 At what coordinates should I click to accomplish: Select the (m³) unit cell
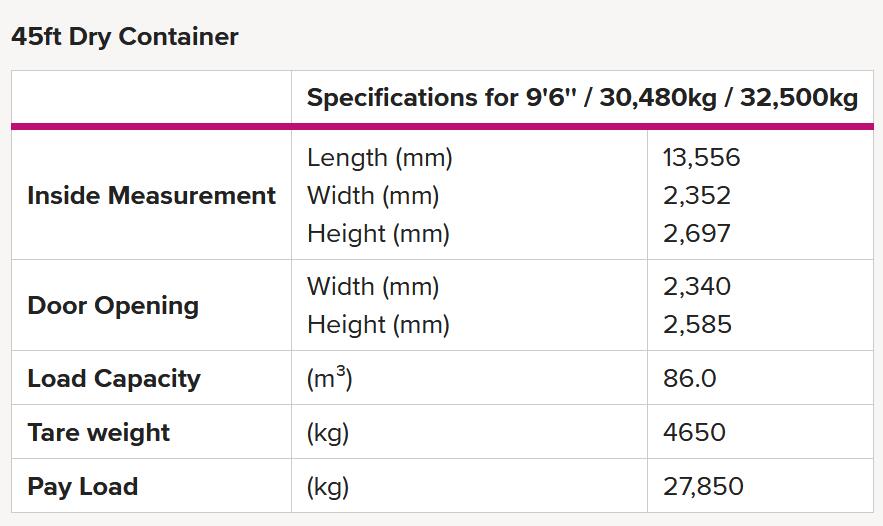pyautogui.click(x=329, y=378)
